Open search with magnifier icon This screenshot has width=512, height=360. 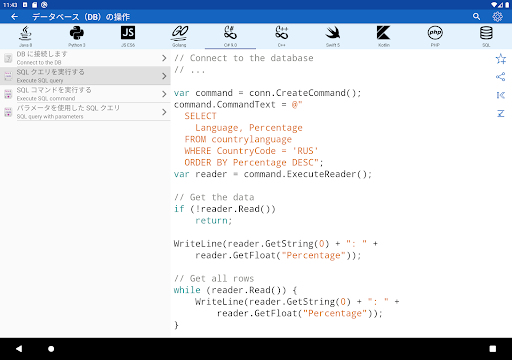[x=476, y=16]
